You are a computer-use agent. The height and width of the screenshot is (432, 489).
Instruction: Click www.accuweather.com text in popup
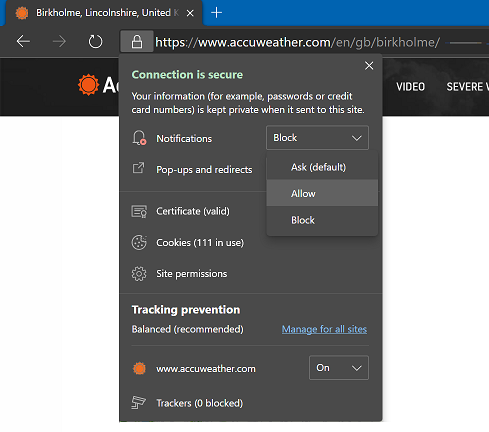click(x=206, y=369)
